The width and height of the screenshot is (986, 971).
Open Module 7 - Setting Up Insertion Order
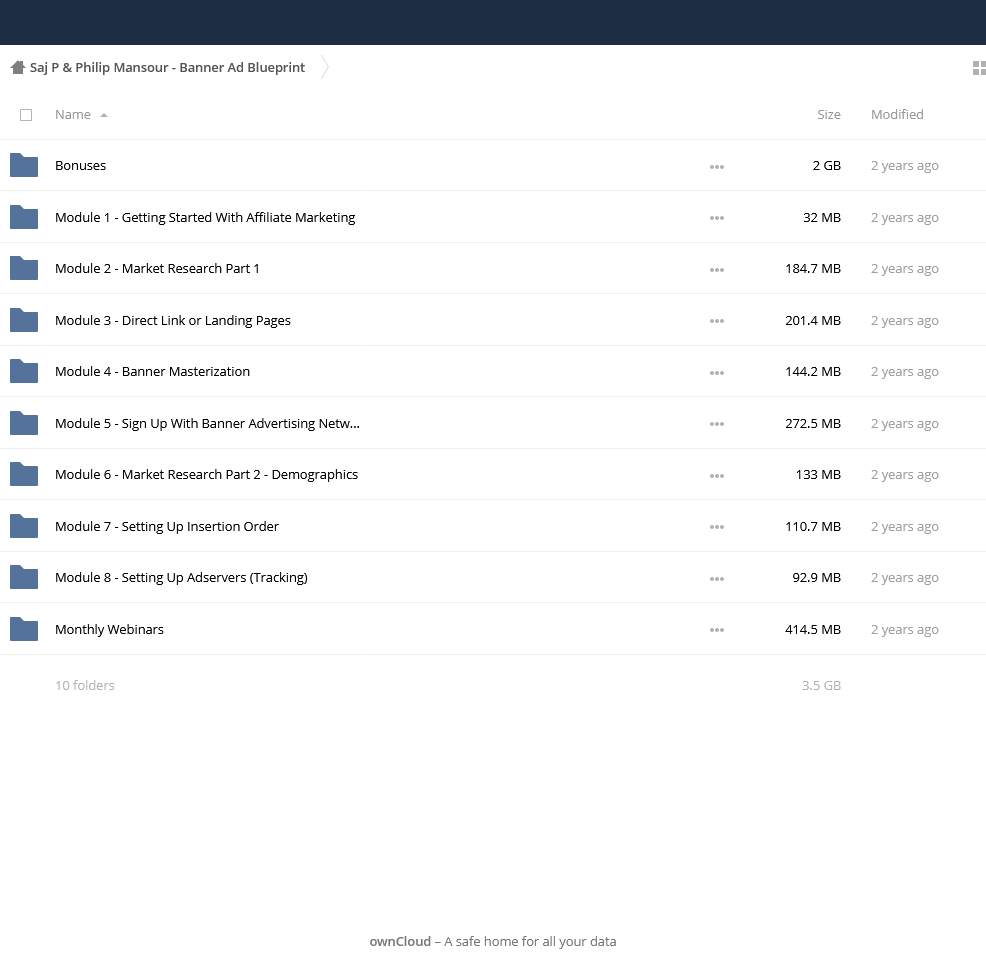167,527
